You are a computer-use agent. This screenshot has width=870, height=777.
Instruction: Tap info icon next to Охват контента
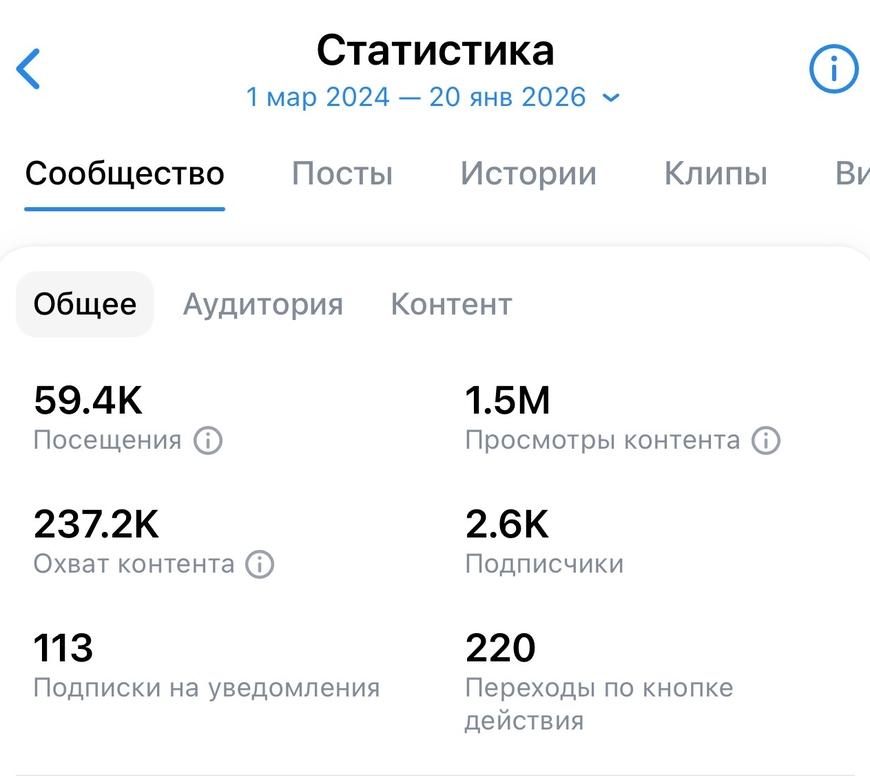click(260, 564)
